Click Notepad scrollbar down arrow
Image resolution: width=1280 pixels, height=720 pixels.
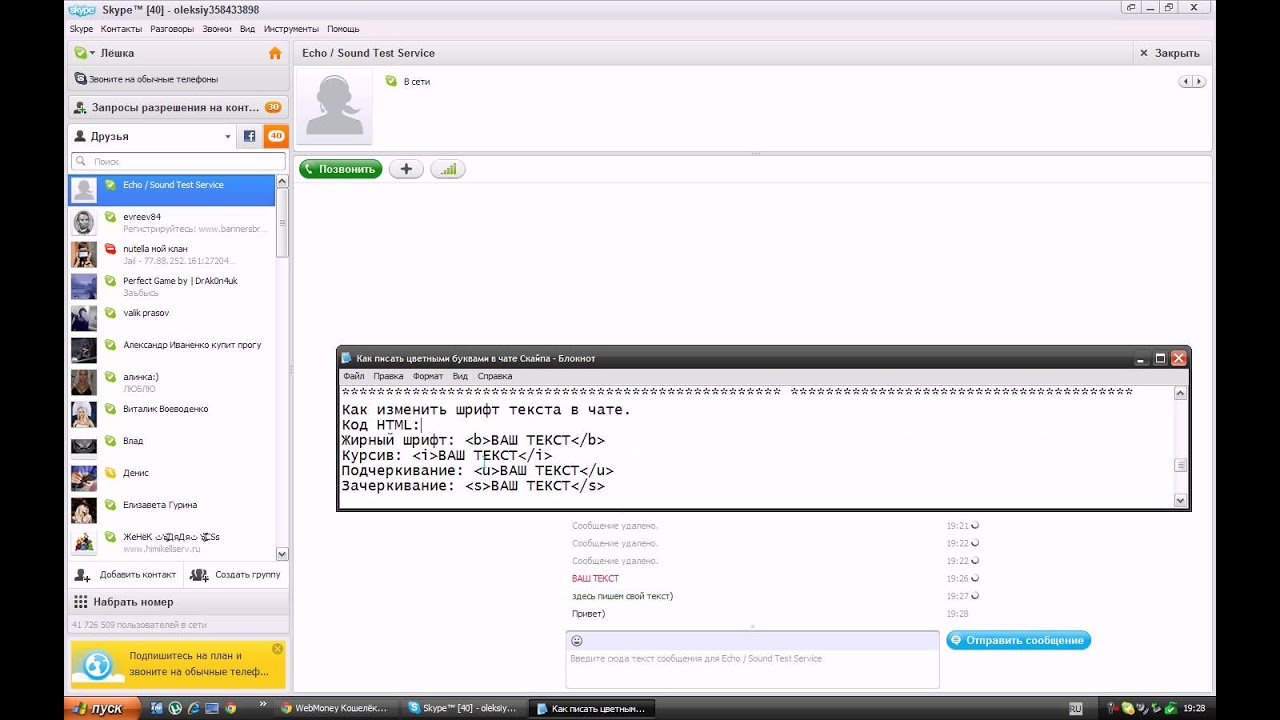coord(1180,501)
